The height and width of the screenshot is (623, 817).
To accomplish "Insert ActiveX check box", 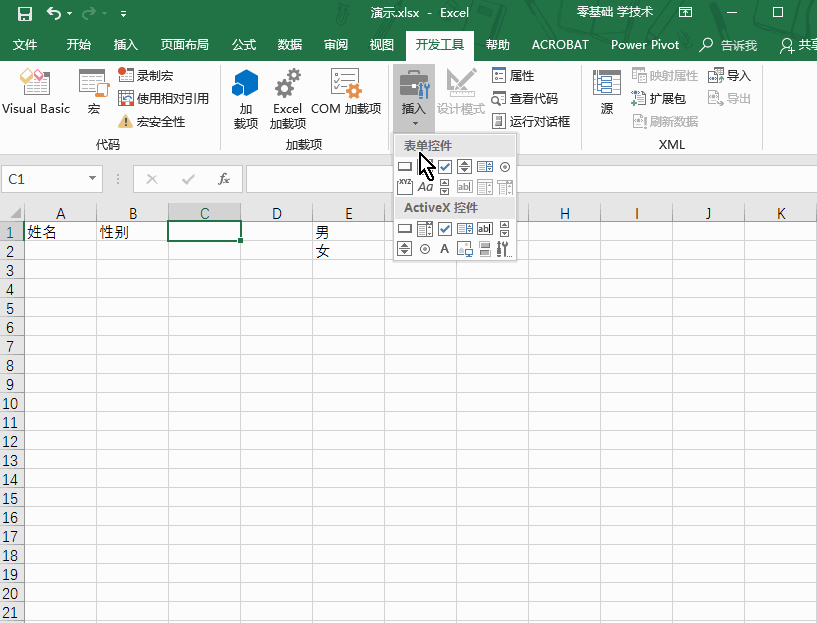I will 445,229.
